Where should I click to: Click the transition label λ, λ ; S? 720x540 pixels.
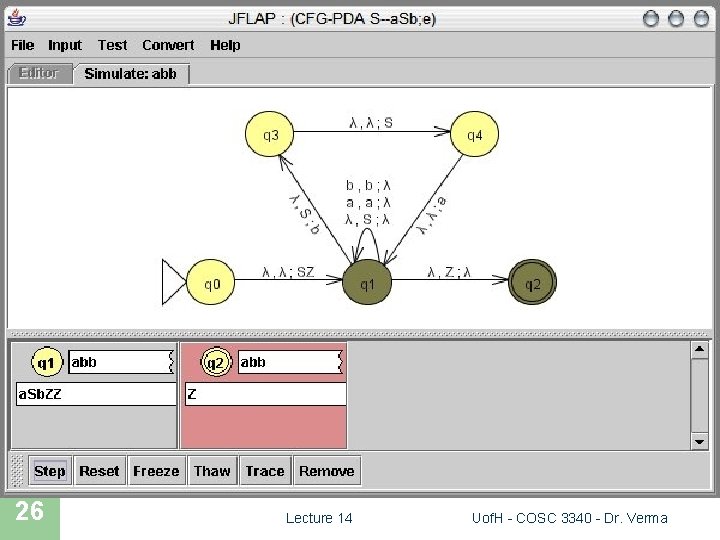click(371, 123)
